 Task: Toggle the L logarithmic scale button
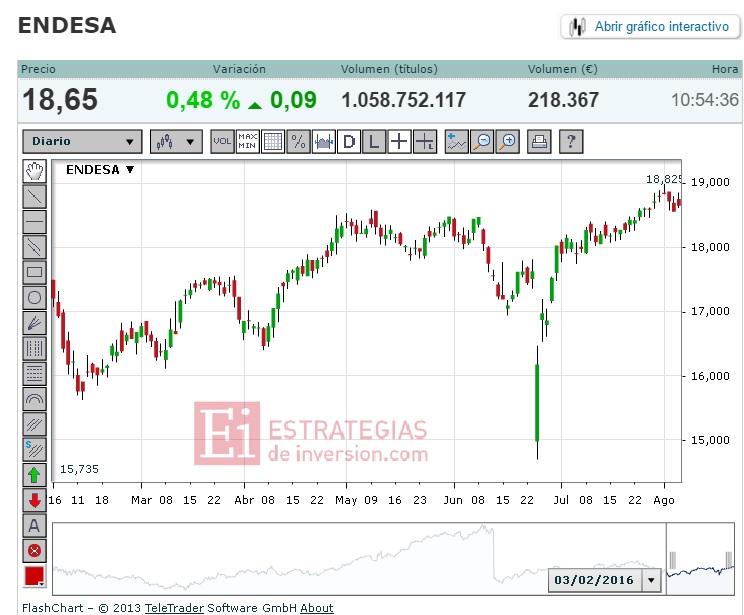pyautogui.click(x=374, y=141)
